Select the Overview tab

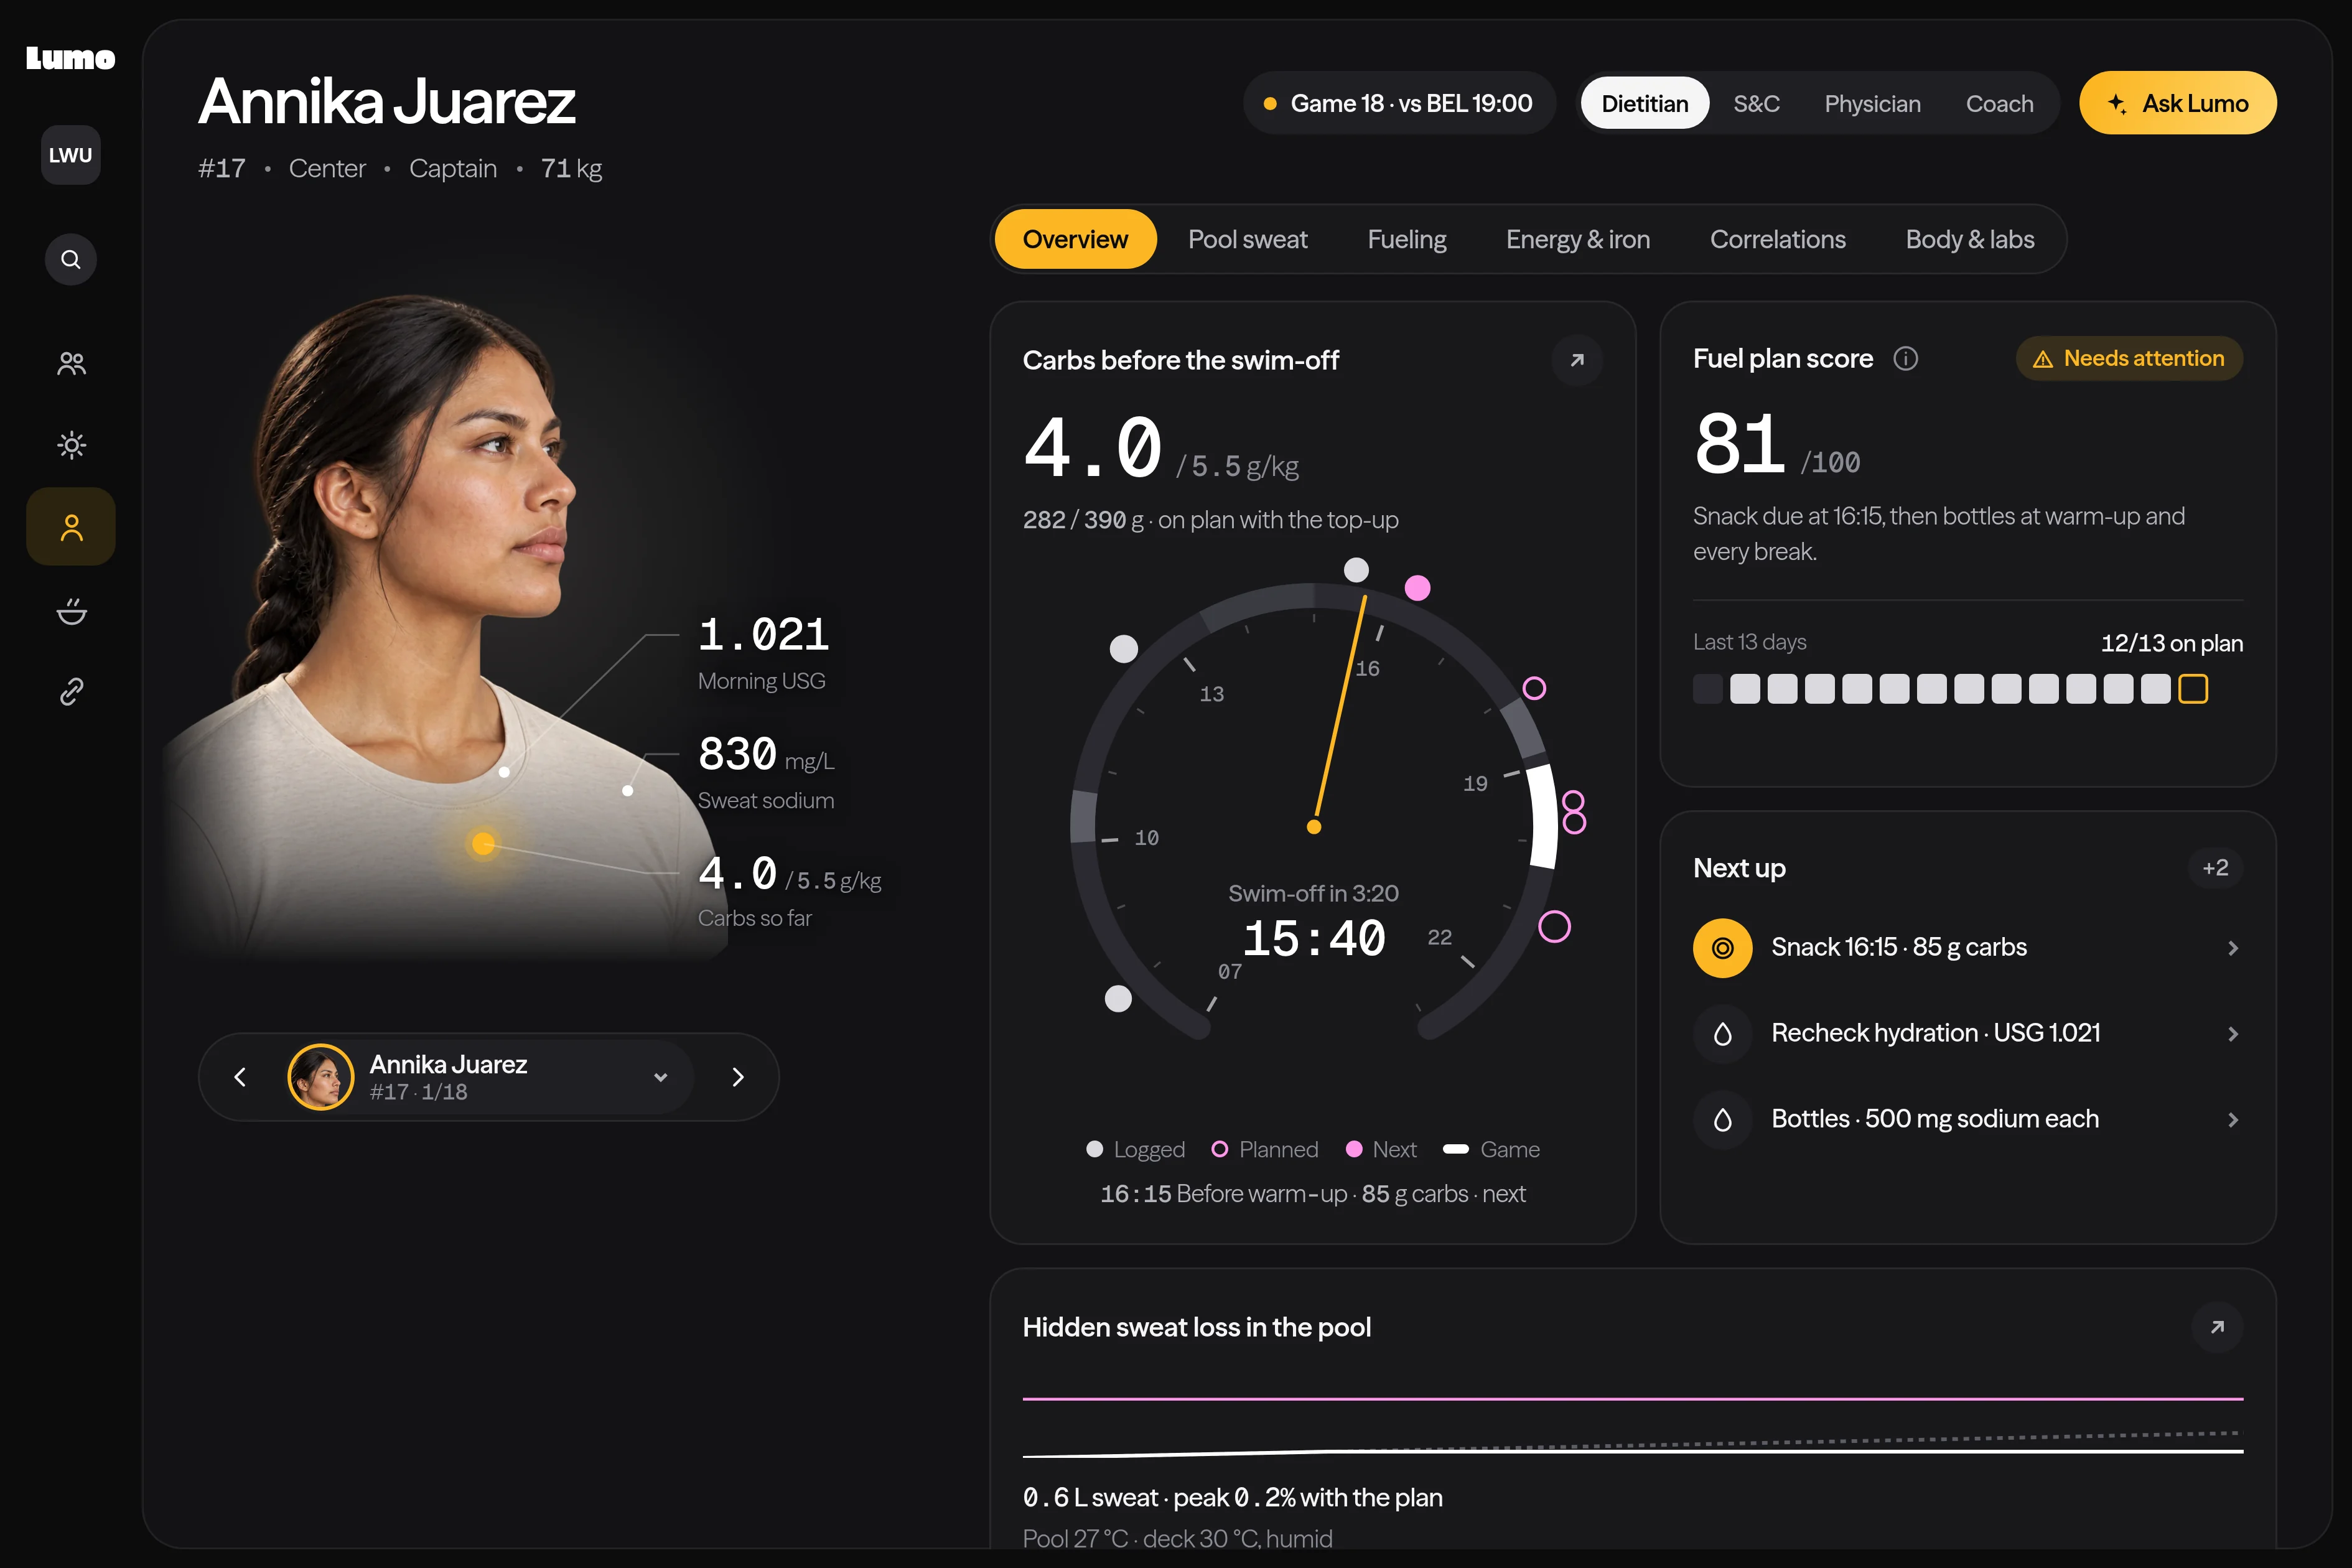tap(1075, 239)
